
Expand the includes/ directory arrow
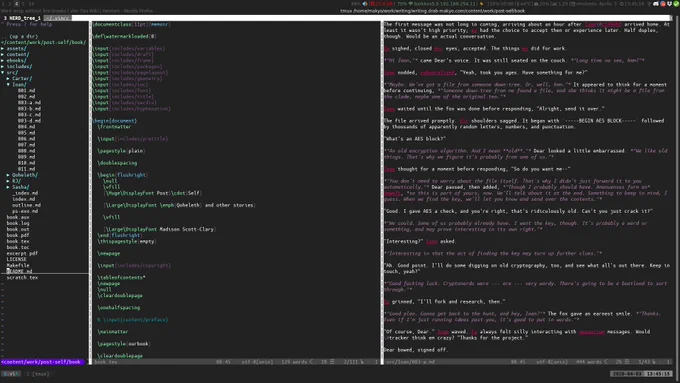coord(3,67)
